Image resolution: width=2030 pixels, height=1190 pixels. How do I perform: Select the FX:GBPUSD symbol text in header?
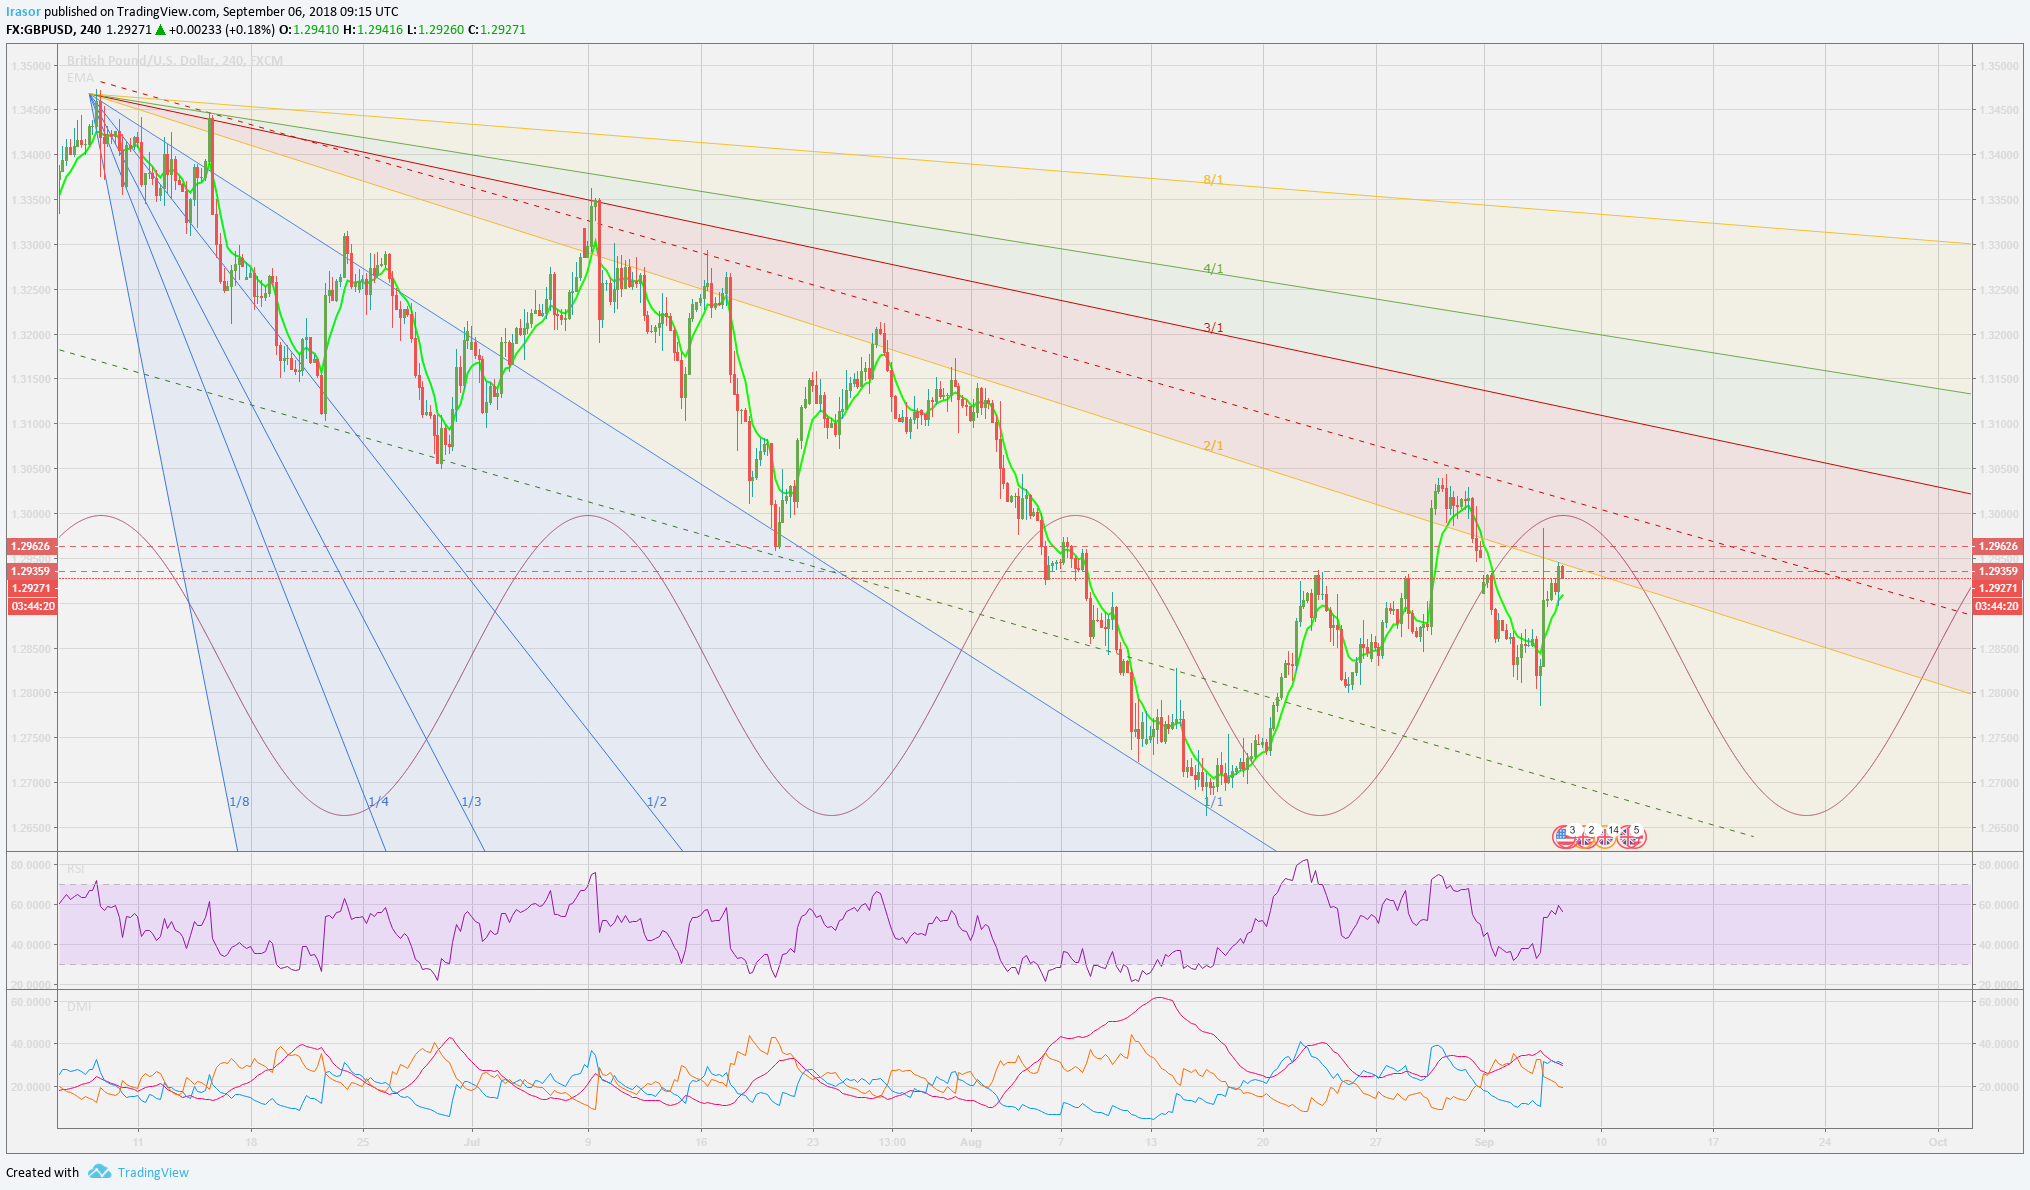tap(39, 30)
